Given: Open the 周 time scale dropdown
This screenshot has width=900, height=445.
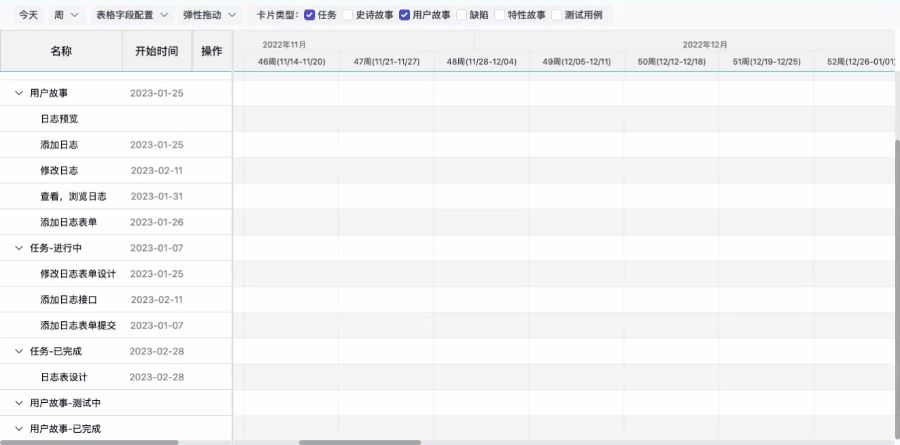Looking at the screenshot, I should pos(66,15).
